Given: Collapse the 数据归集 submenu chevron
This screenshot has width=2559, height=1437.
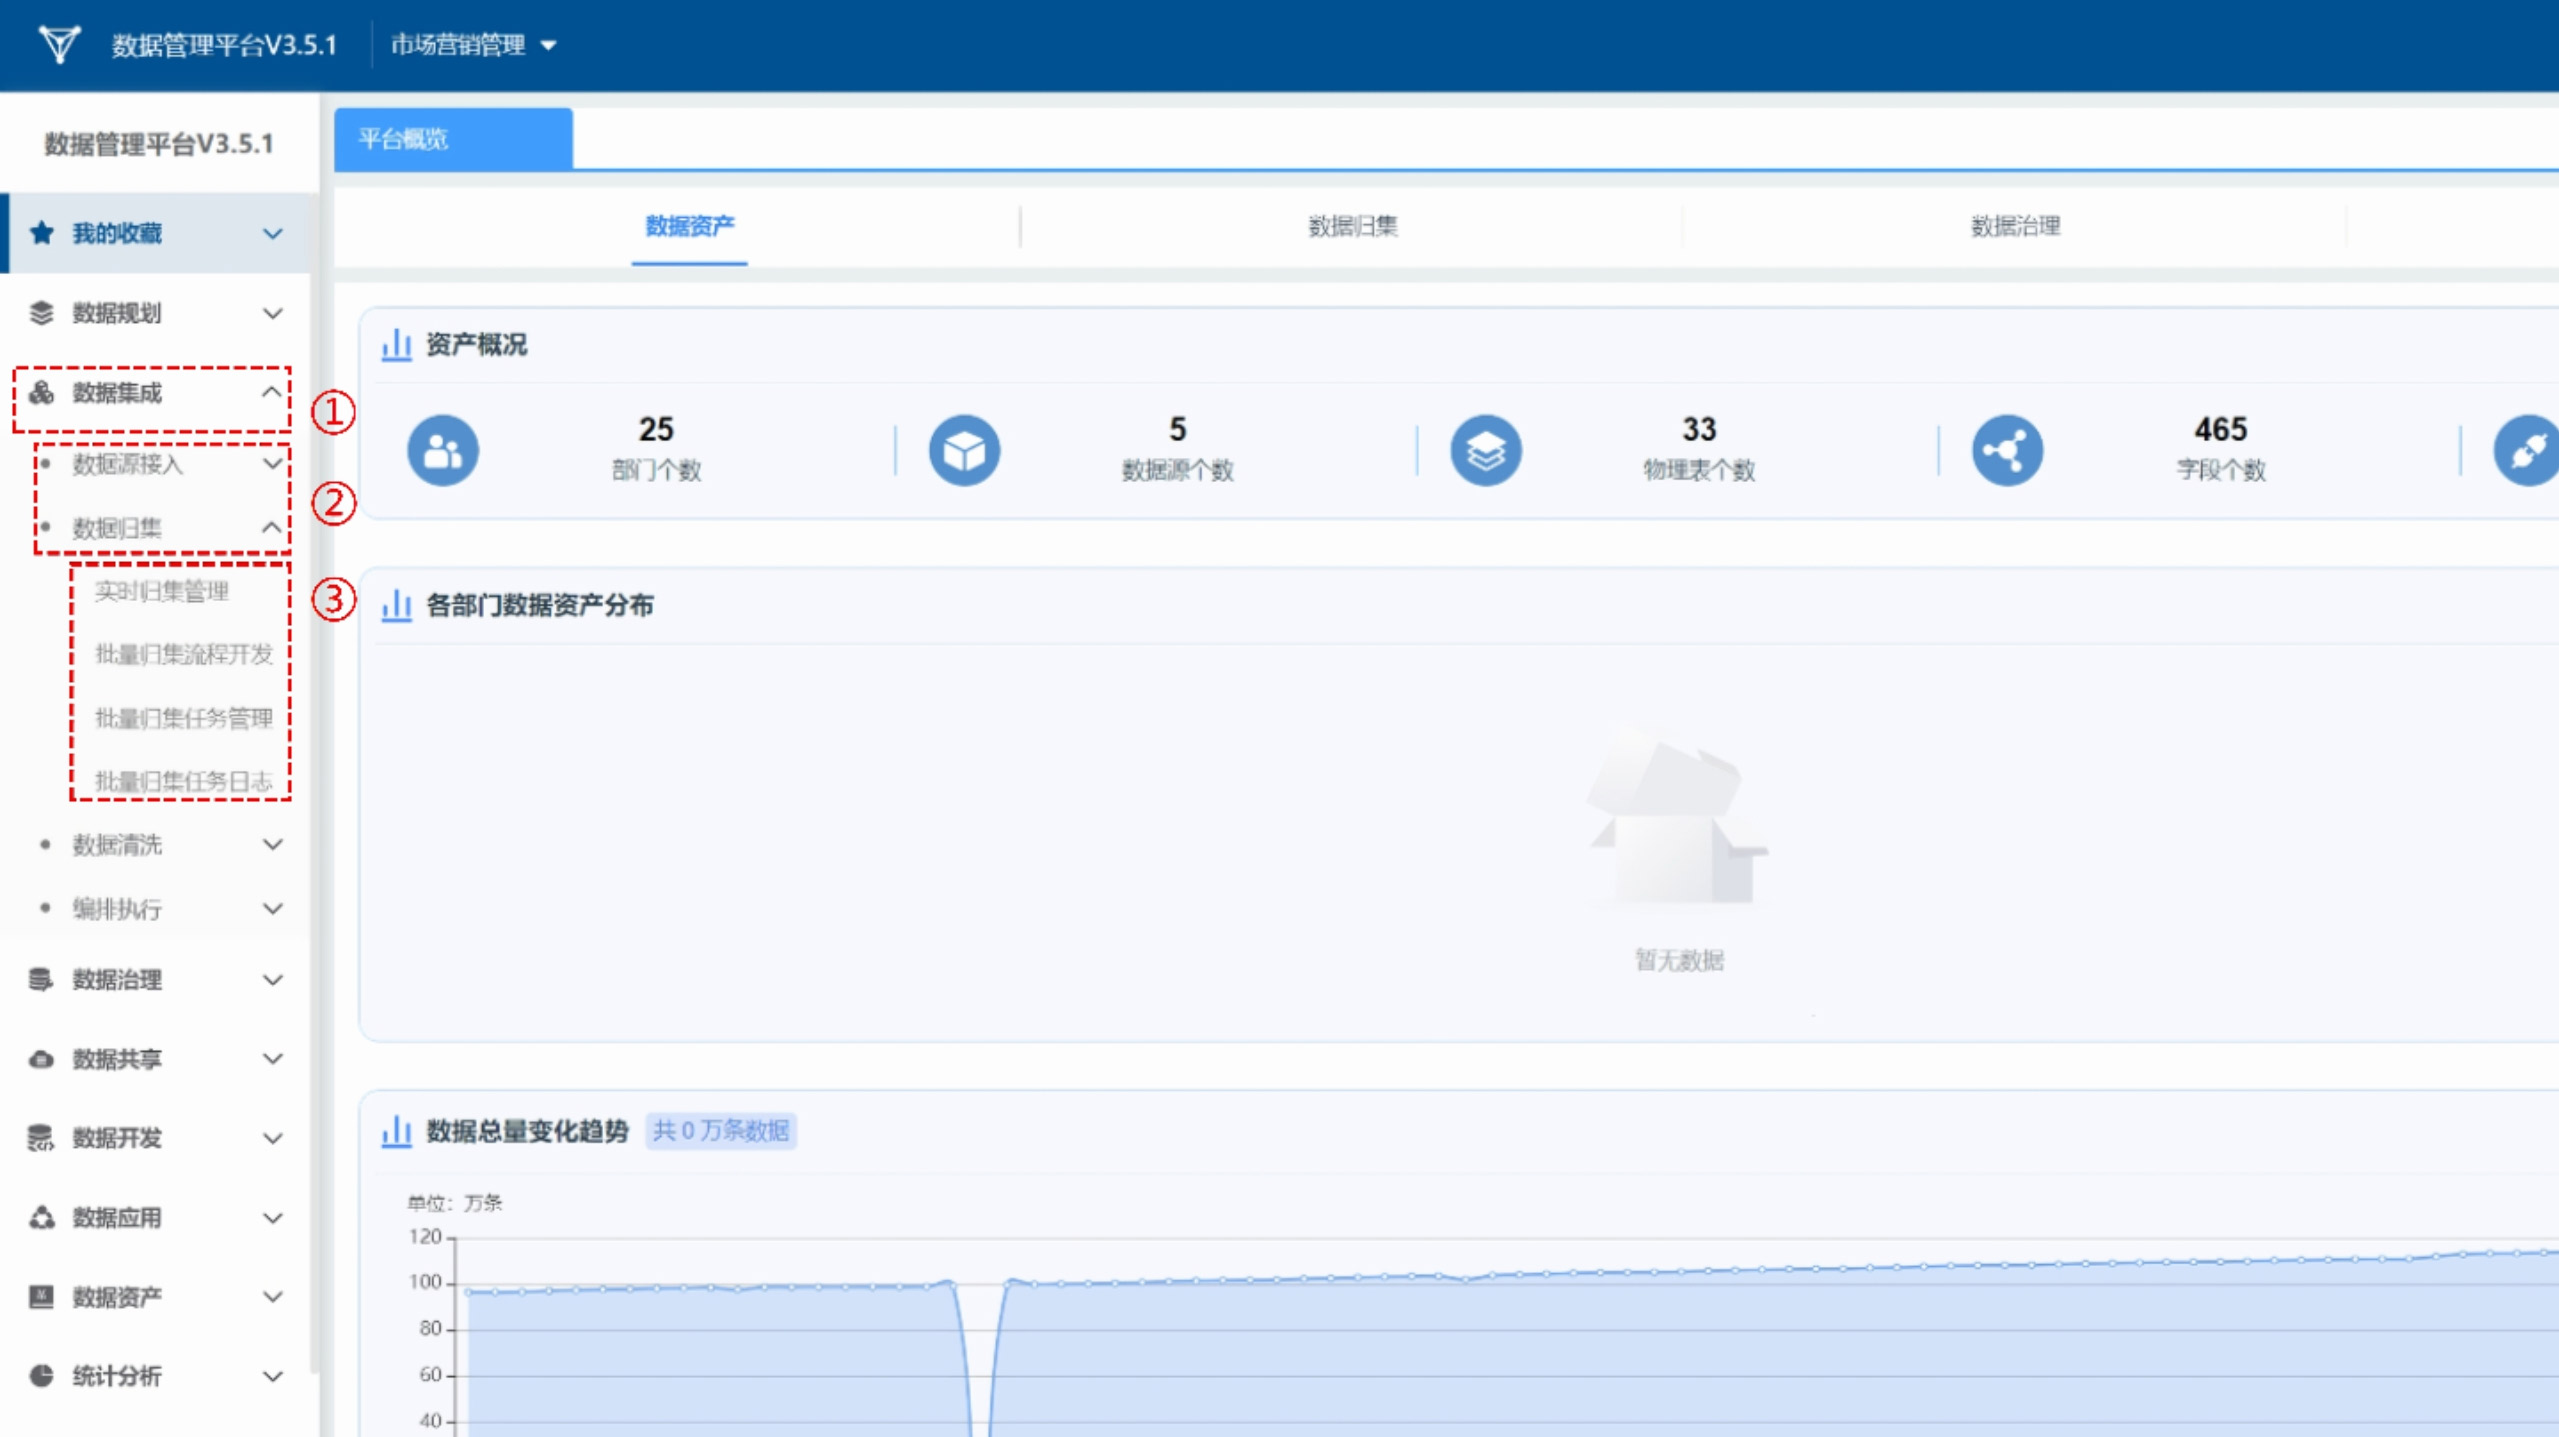Looking at the screenshot, I should point(271,527).
